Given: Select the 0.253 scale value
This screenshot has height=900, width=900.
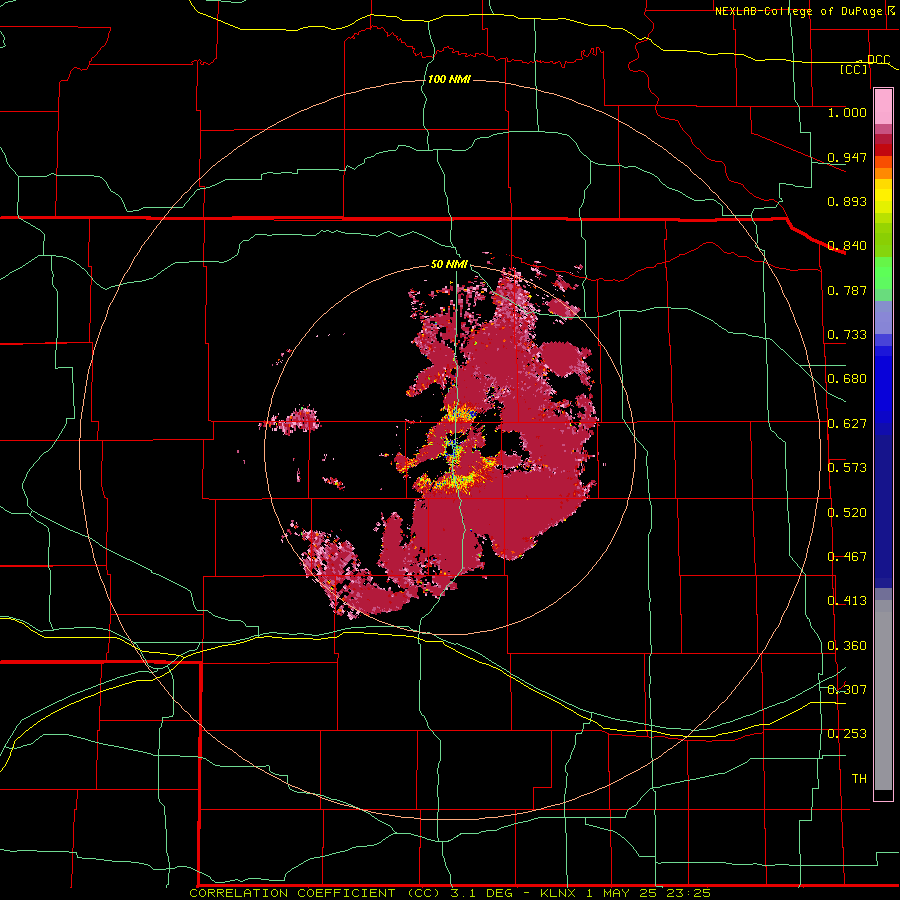Looking at the screenshot, I should (x=847, y=734).
